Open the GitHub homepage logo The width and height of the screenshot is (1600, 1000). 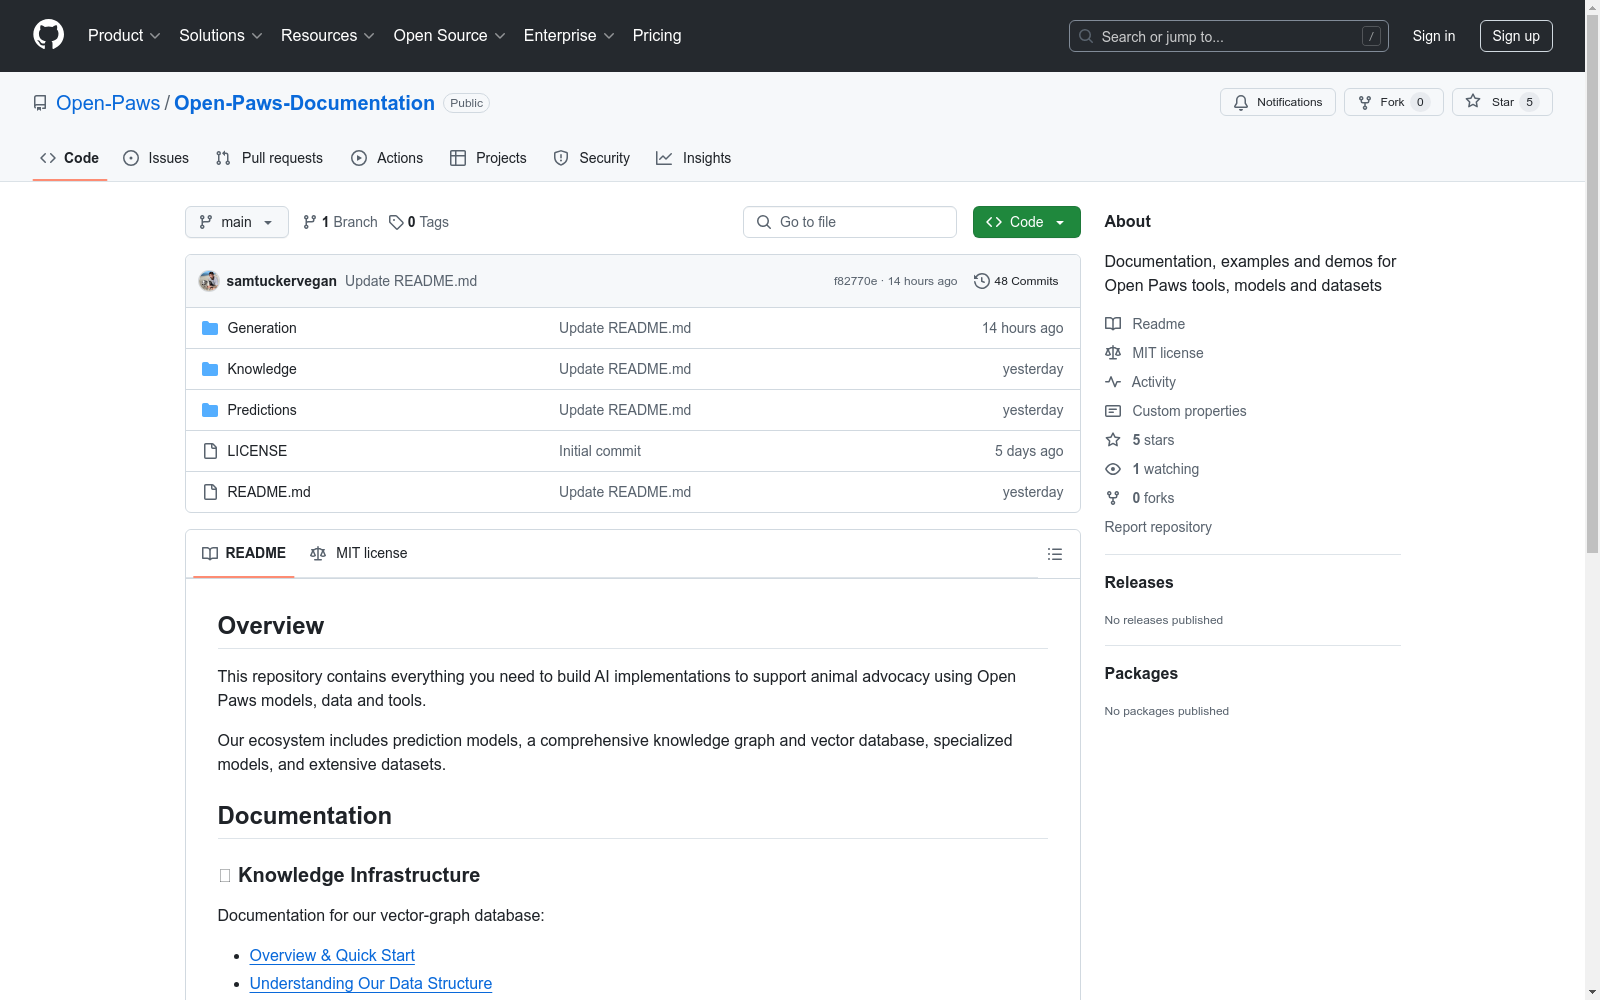(x=48, y=35)
